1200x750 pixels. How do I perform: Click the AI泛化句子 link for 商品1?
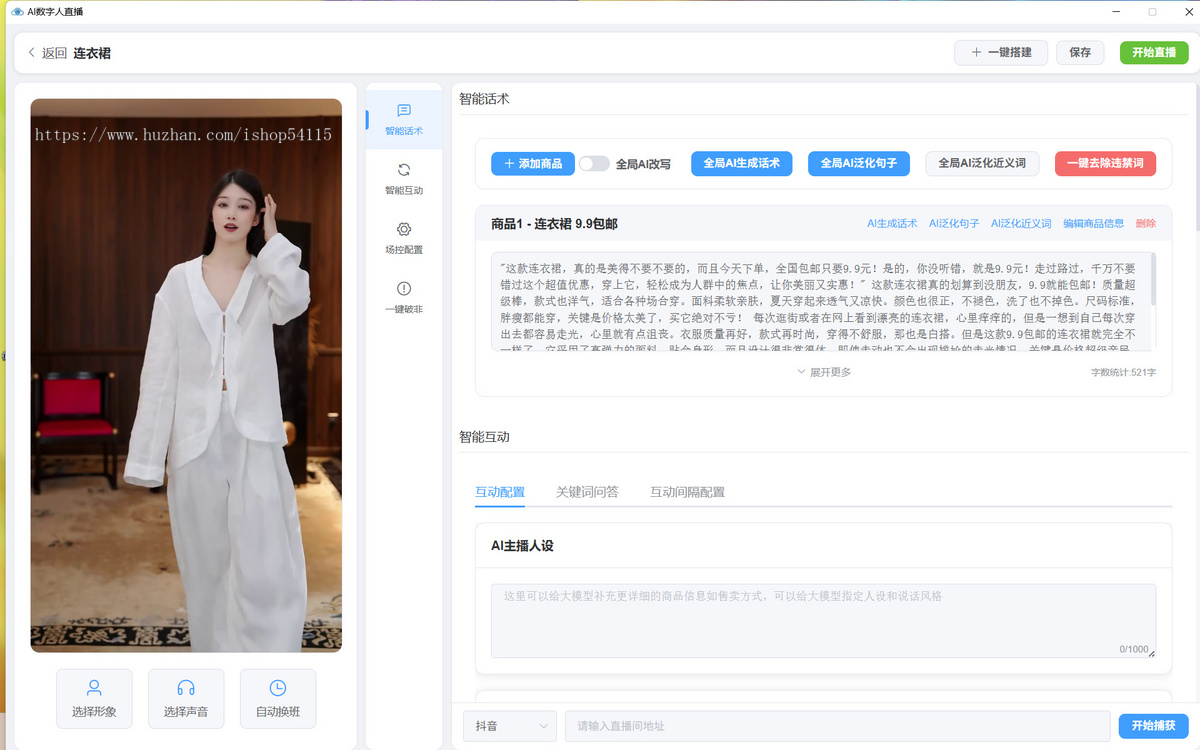pos(954,224)
